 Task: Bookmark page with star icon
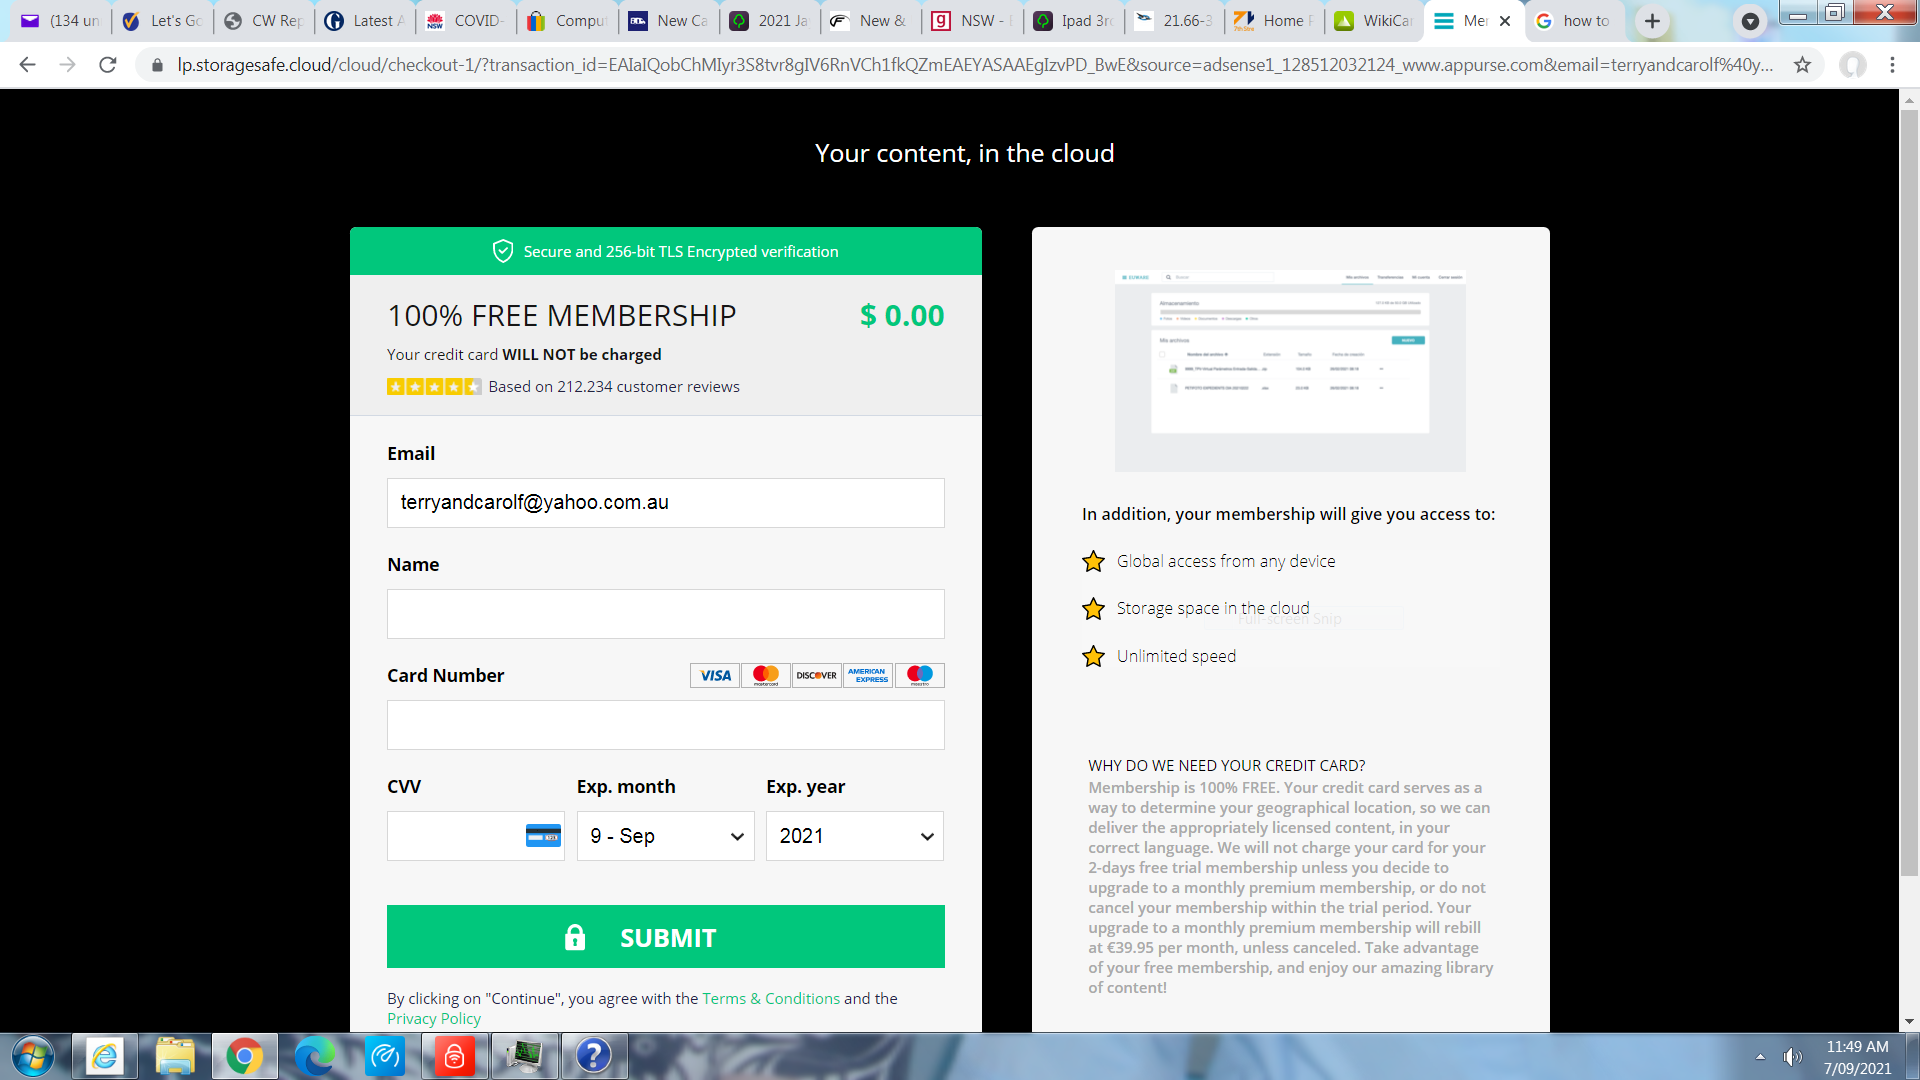(1802, 65)
